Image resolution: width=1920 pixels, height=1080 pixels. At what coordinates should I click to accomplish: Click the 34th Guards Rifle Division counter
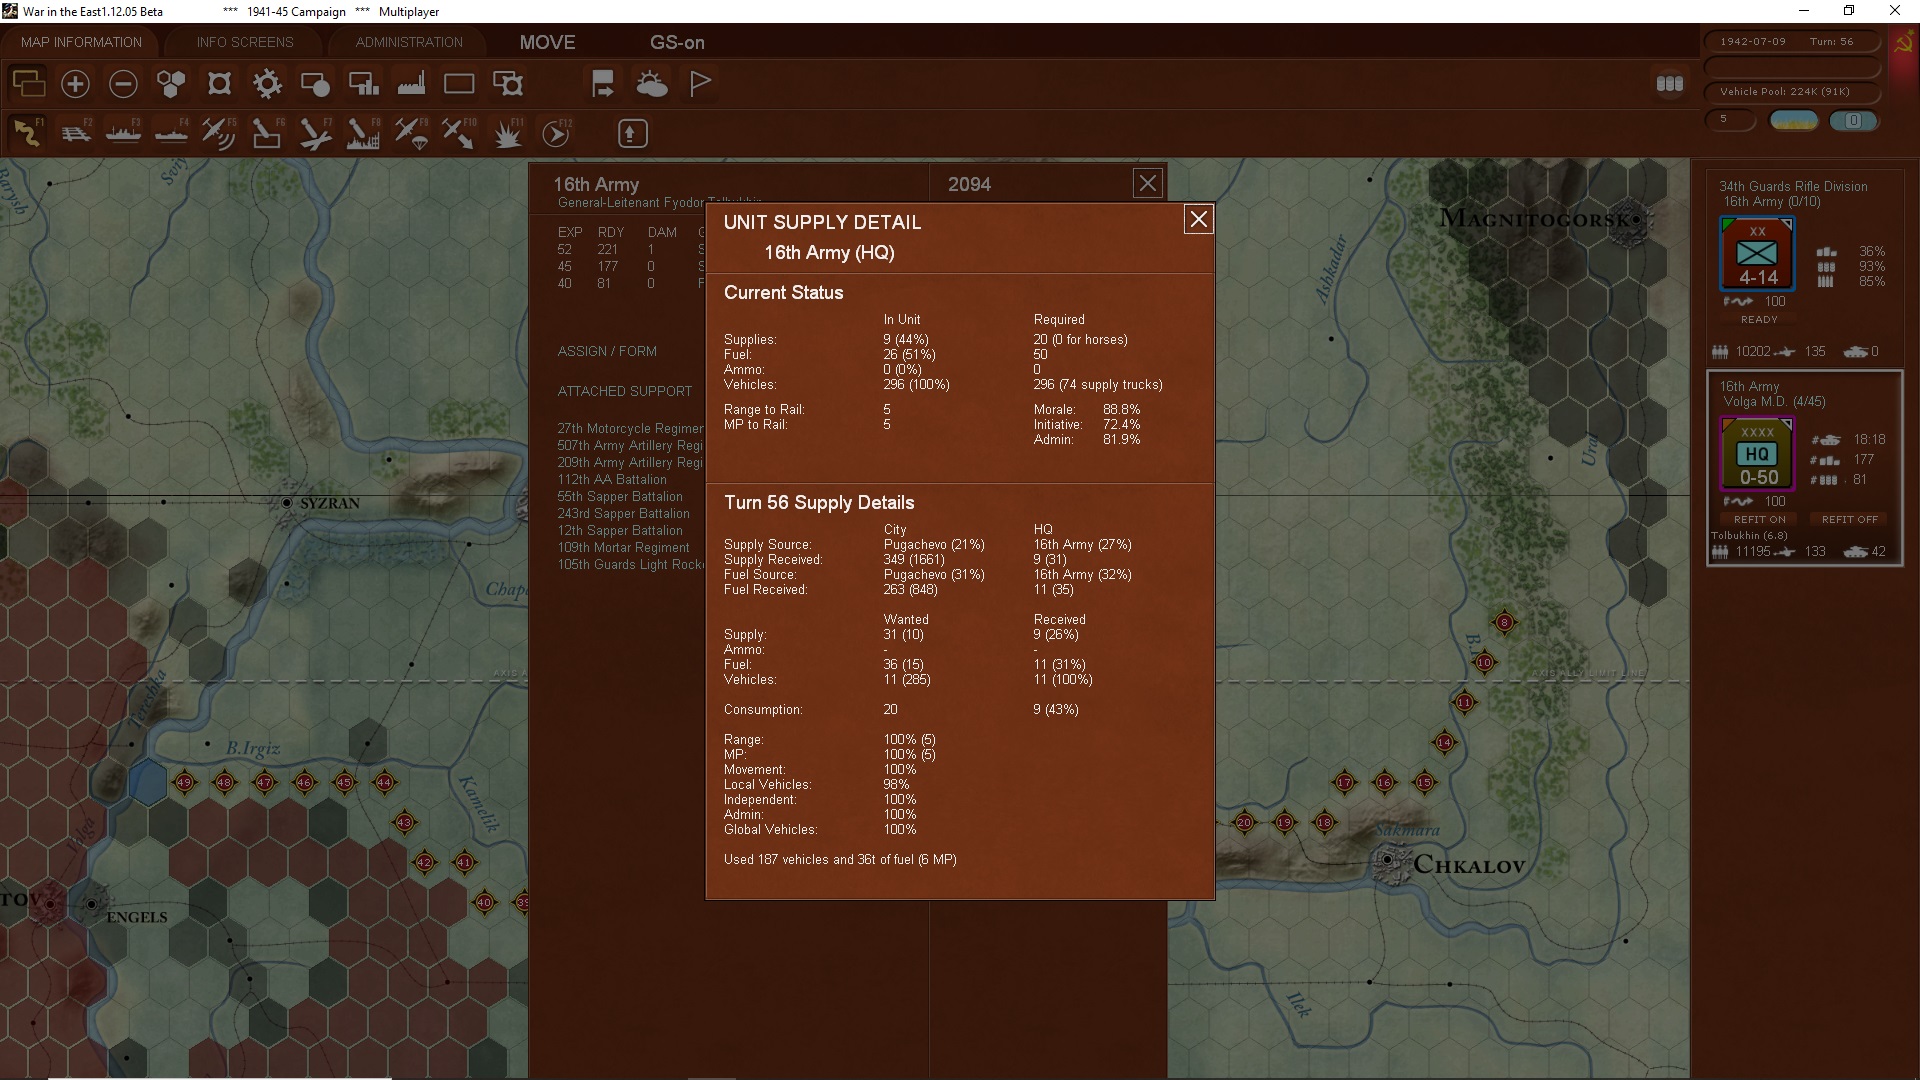[1757, 254]
